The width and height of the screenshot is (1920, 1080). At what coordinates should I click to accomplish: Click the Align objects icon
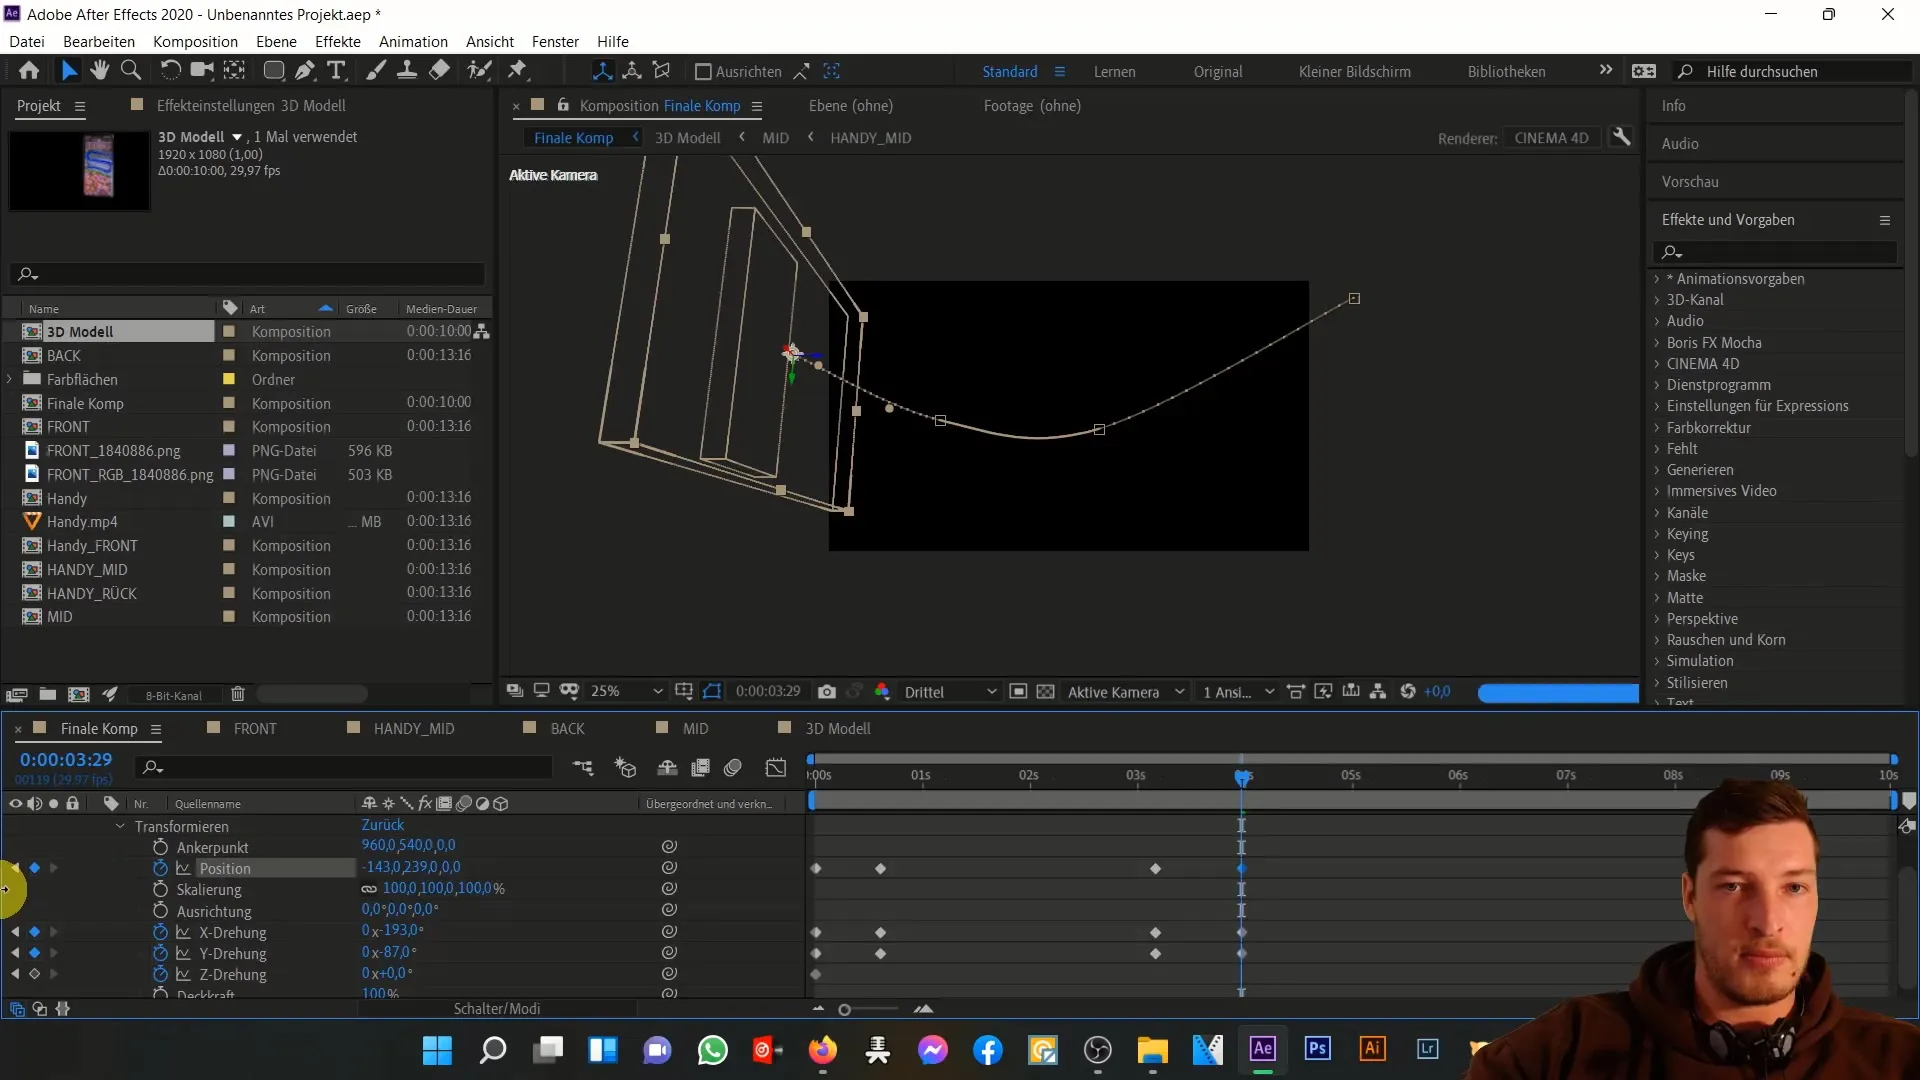(703, 71)
